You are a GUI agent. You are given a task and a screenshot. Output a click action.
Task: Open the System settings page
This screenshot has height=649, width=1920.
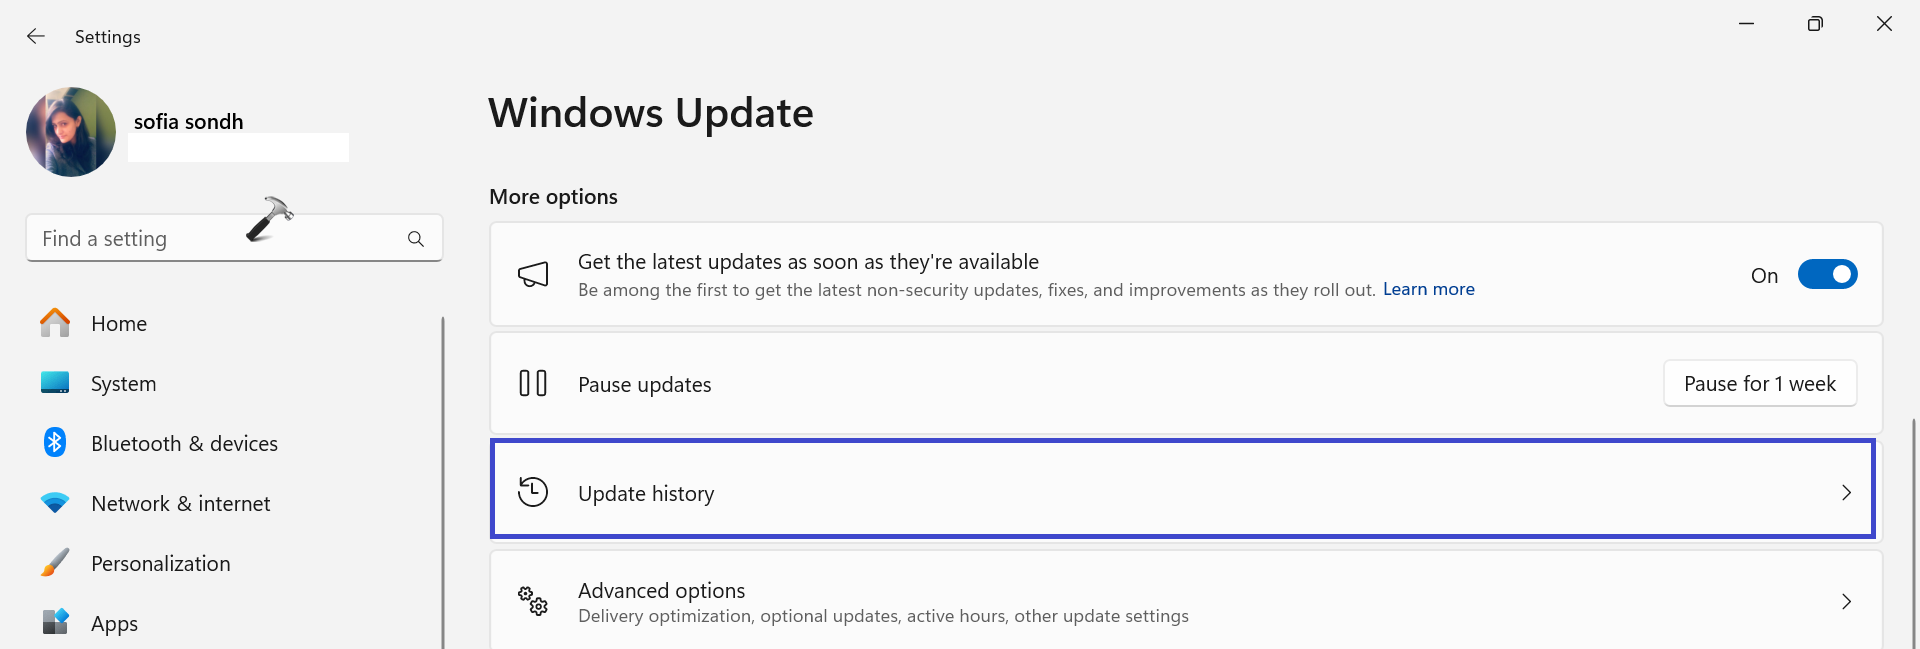[123, 384]
